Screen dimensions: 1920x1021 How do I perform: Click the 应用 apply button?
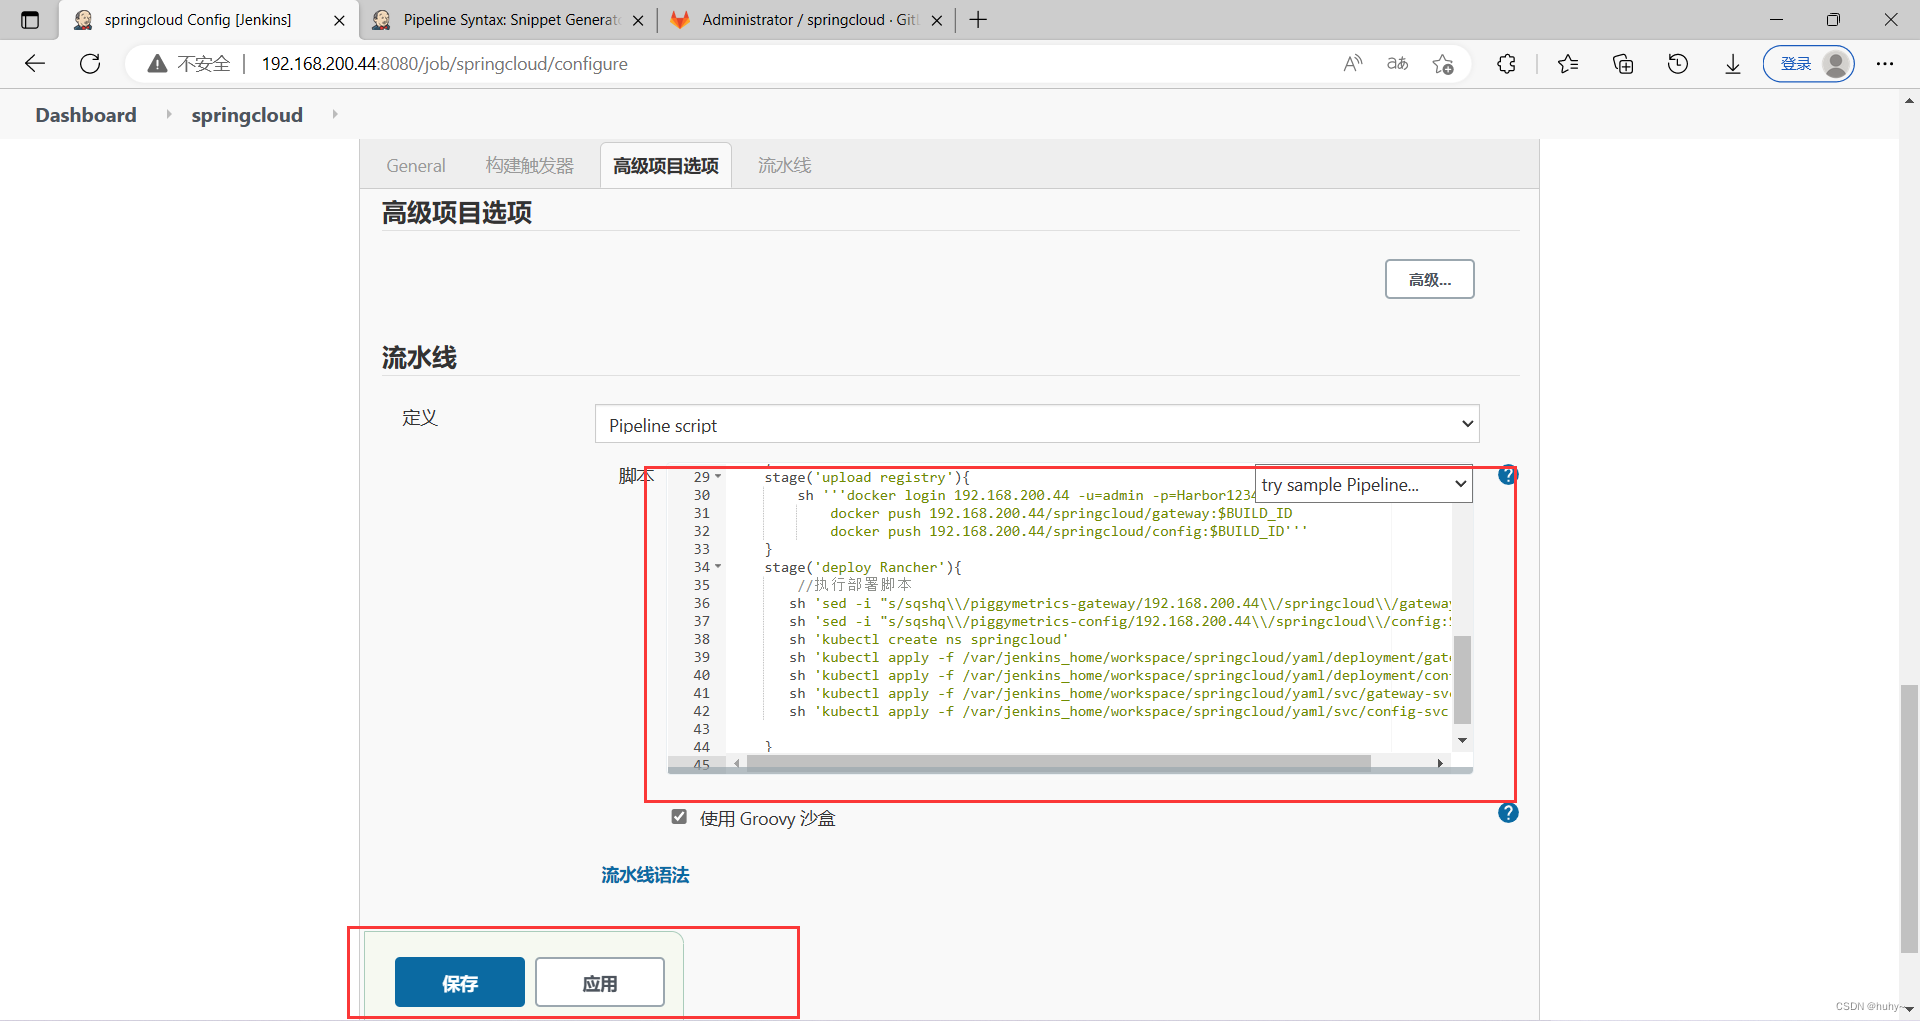click(x=599, y=982)
